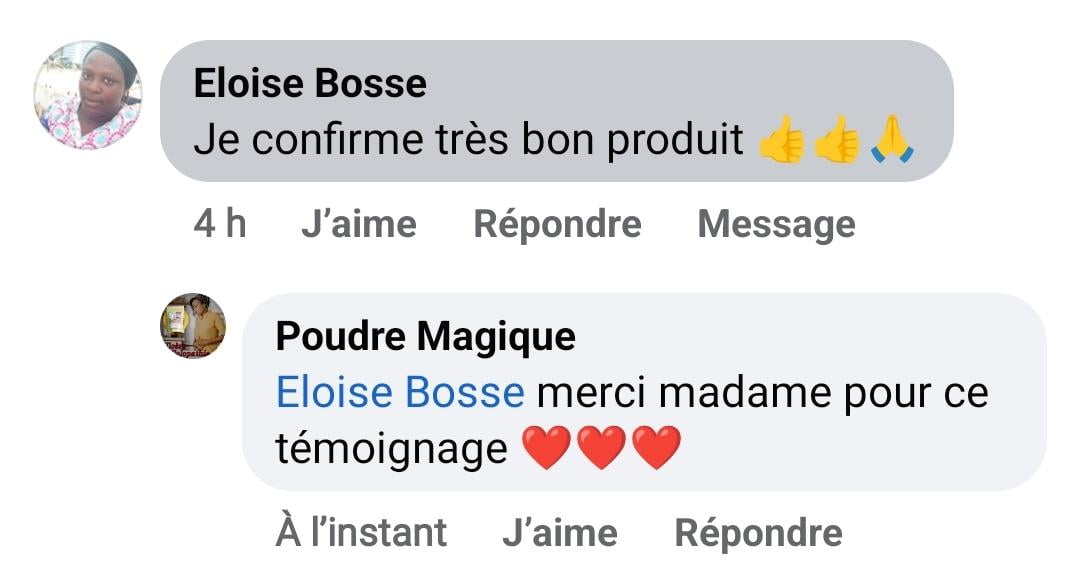
Task: Click J'aime under Poudre Magique's reply
Action: 559,533
